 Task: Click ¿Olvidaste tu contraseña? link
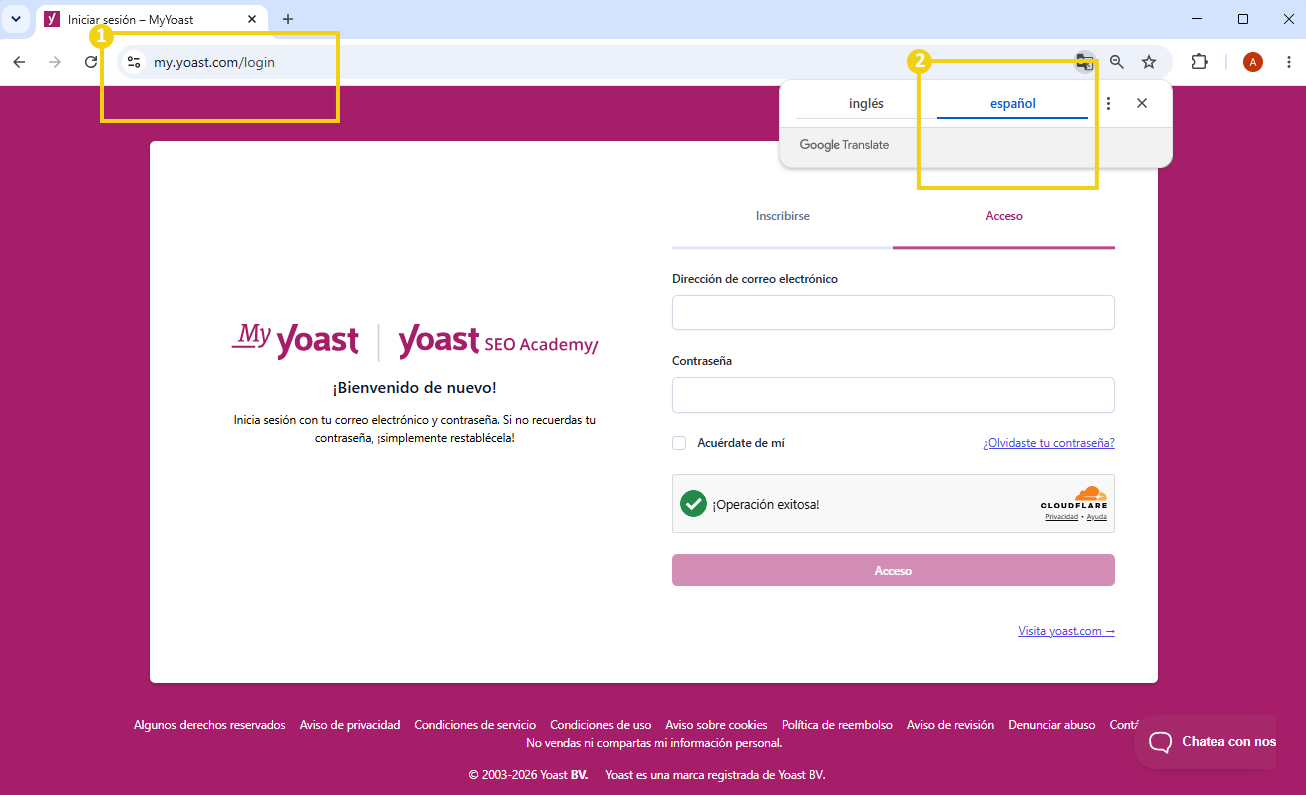point(1049,443)
